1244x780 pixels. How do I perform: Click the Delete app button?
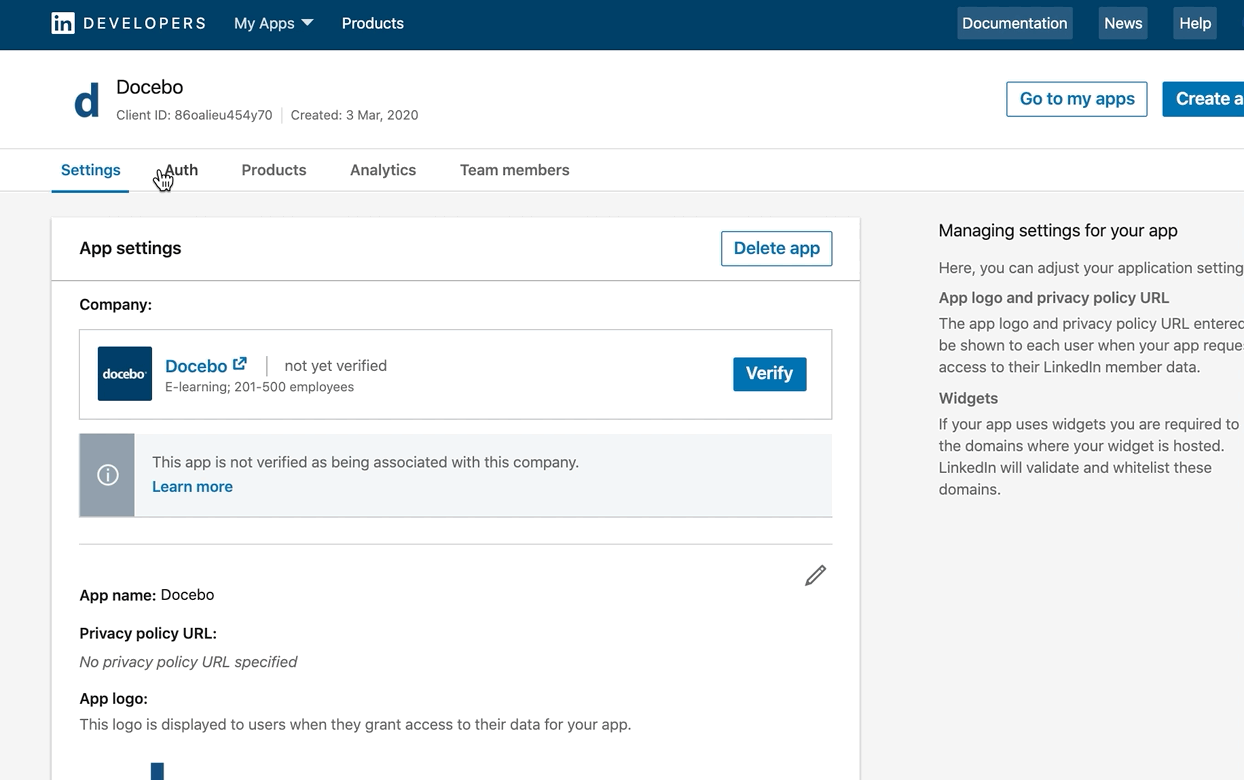pyautogui.click(x=776, y=248)
